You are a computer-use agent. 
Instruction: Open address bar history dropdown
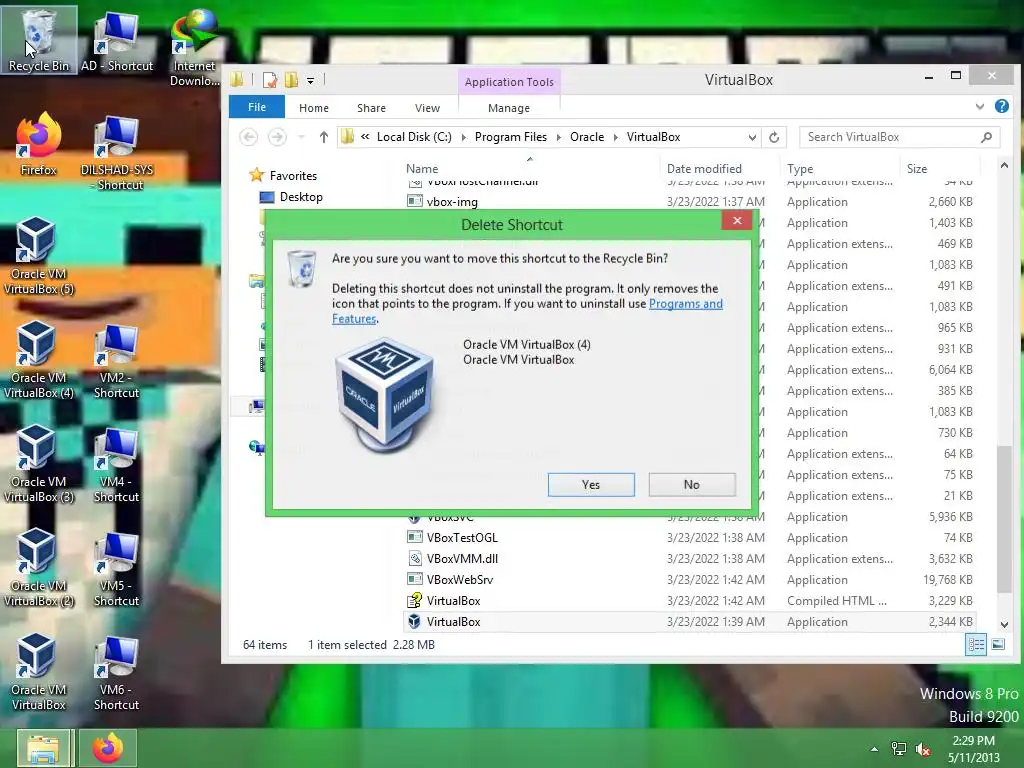click(752, 137)
